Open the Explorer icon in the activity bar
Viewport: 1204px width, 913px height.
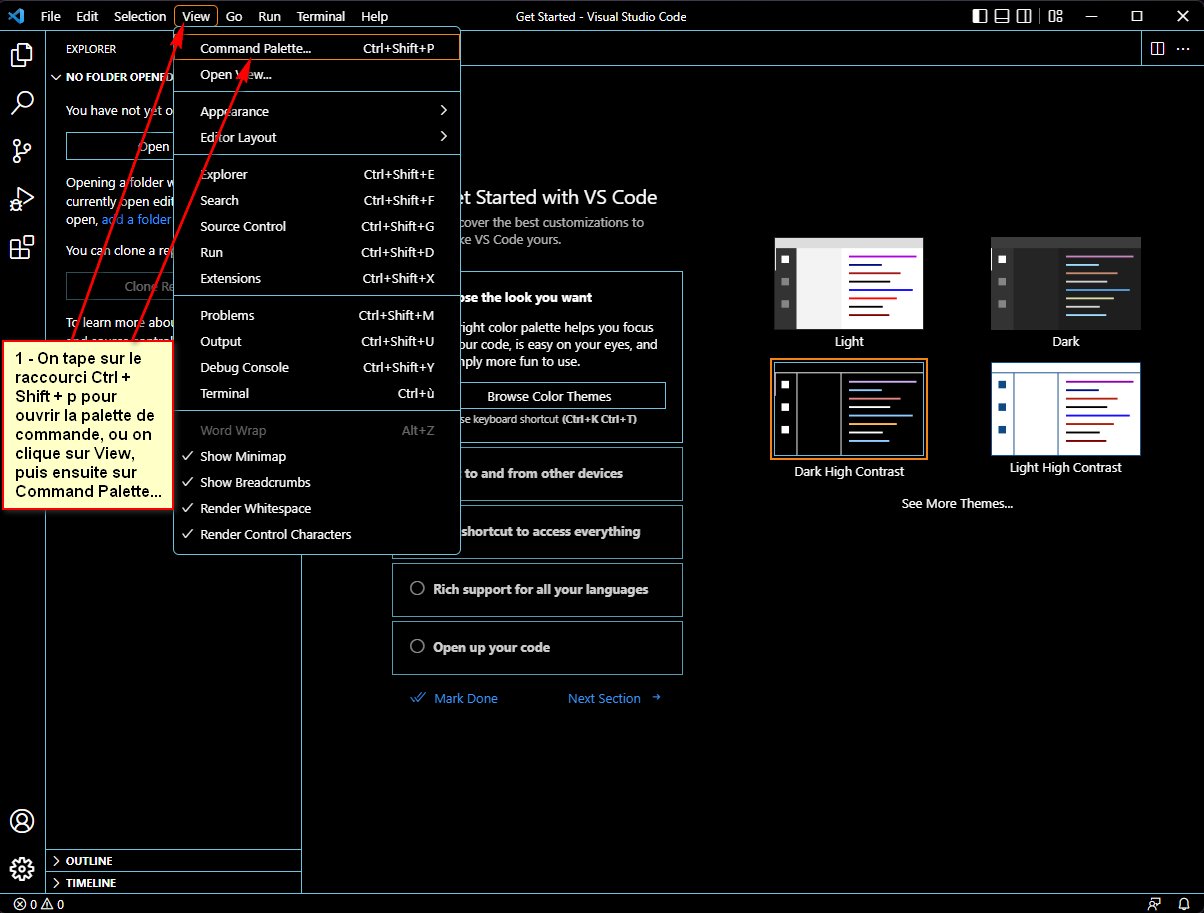click(x=22, y=55)
